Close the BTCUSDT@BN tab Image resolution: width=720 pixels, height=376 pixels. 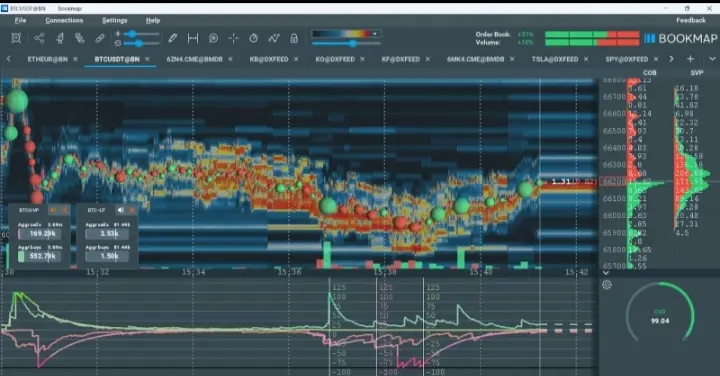tap(147, 59)
